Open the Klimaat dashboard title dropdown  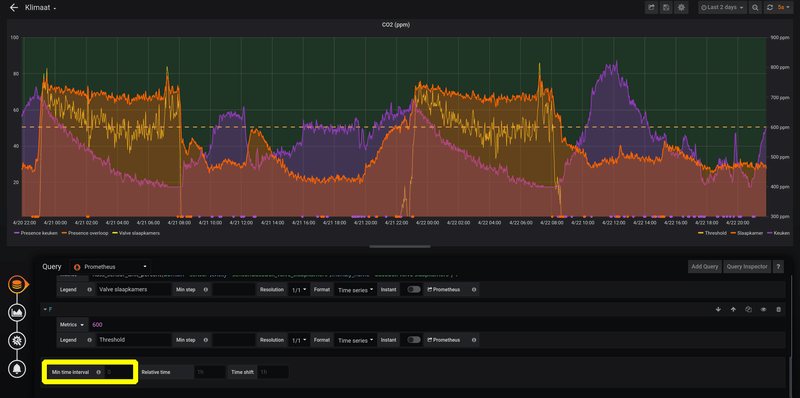pyautogui.click(x=41, y=8)
